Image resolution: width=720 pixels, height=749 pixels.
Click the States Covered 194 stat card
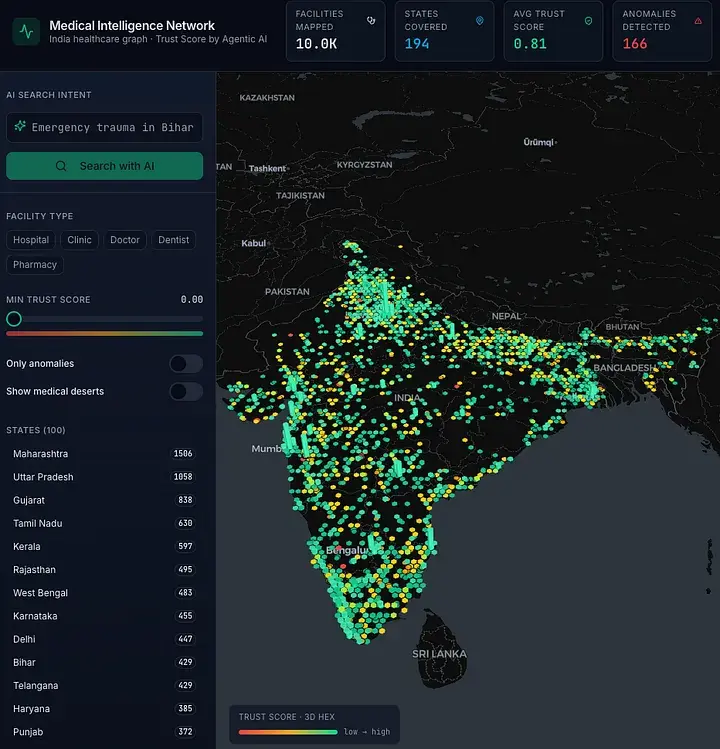coord(444,31)
